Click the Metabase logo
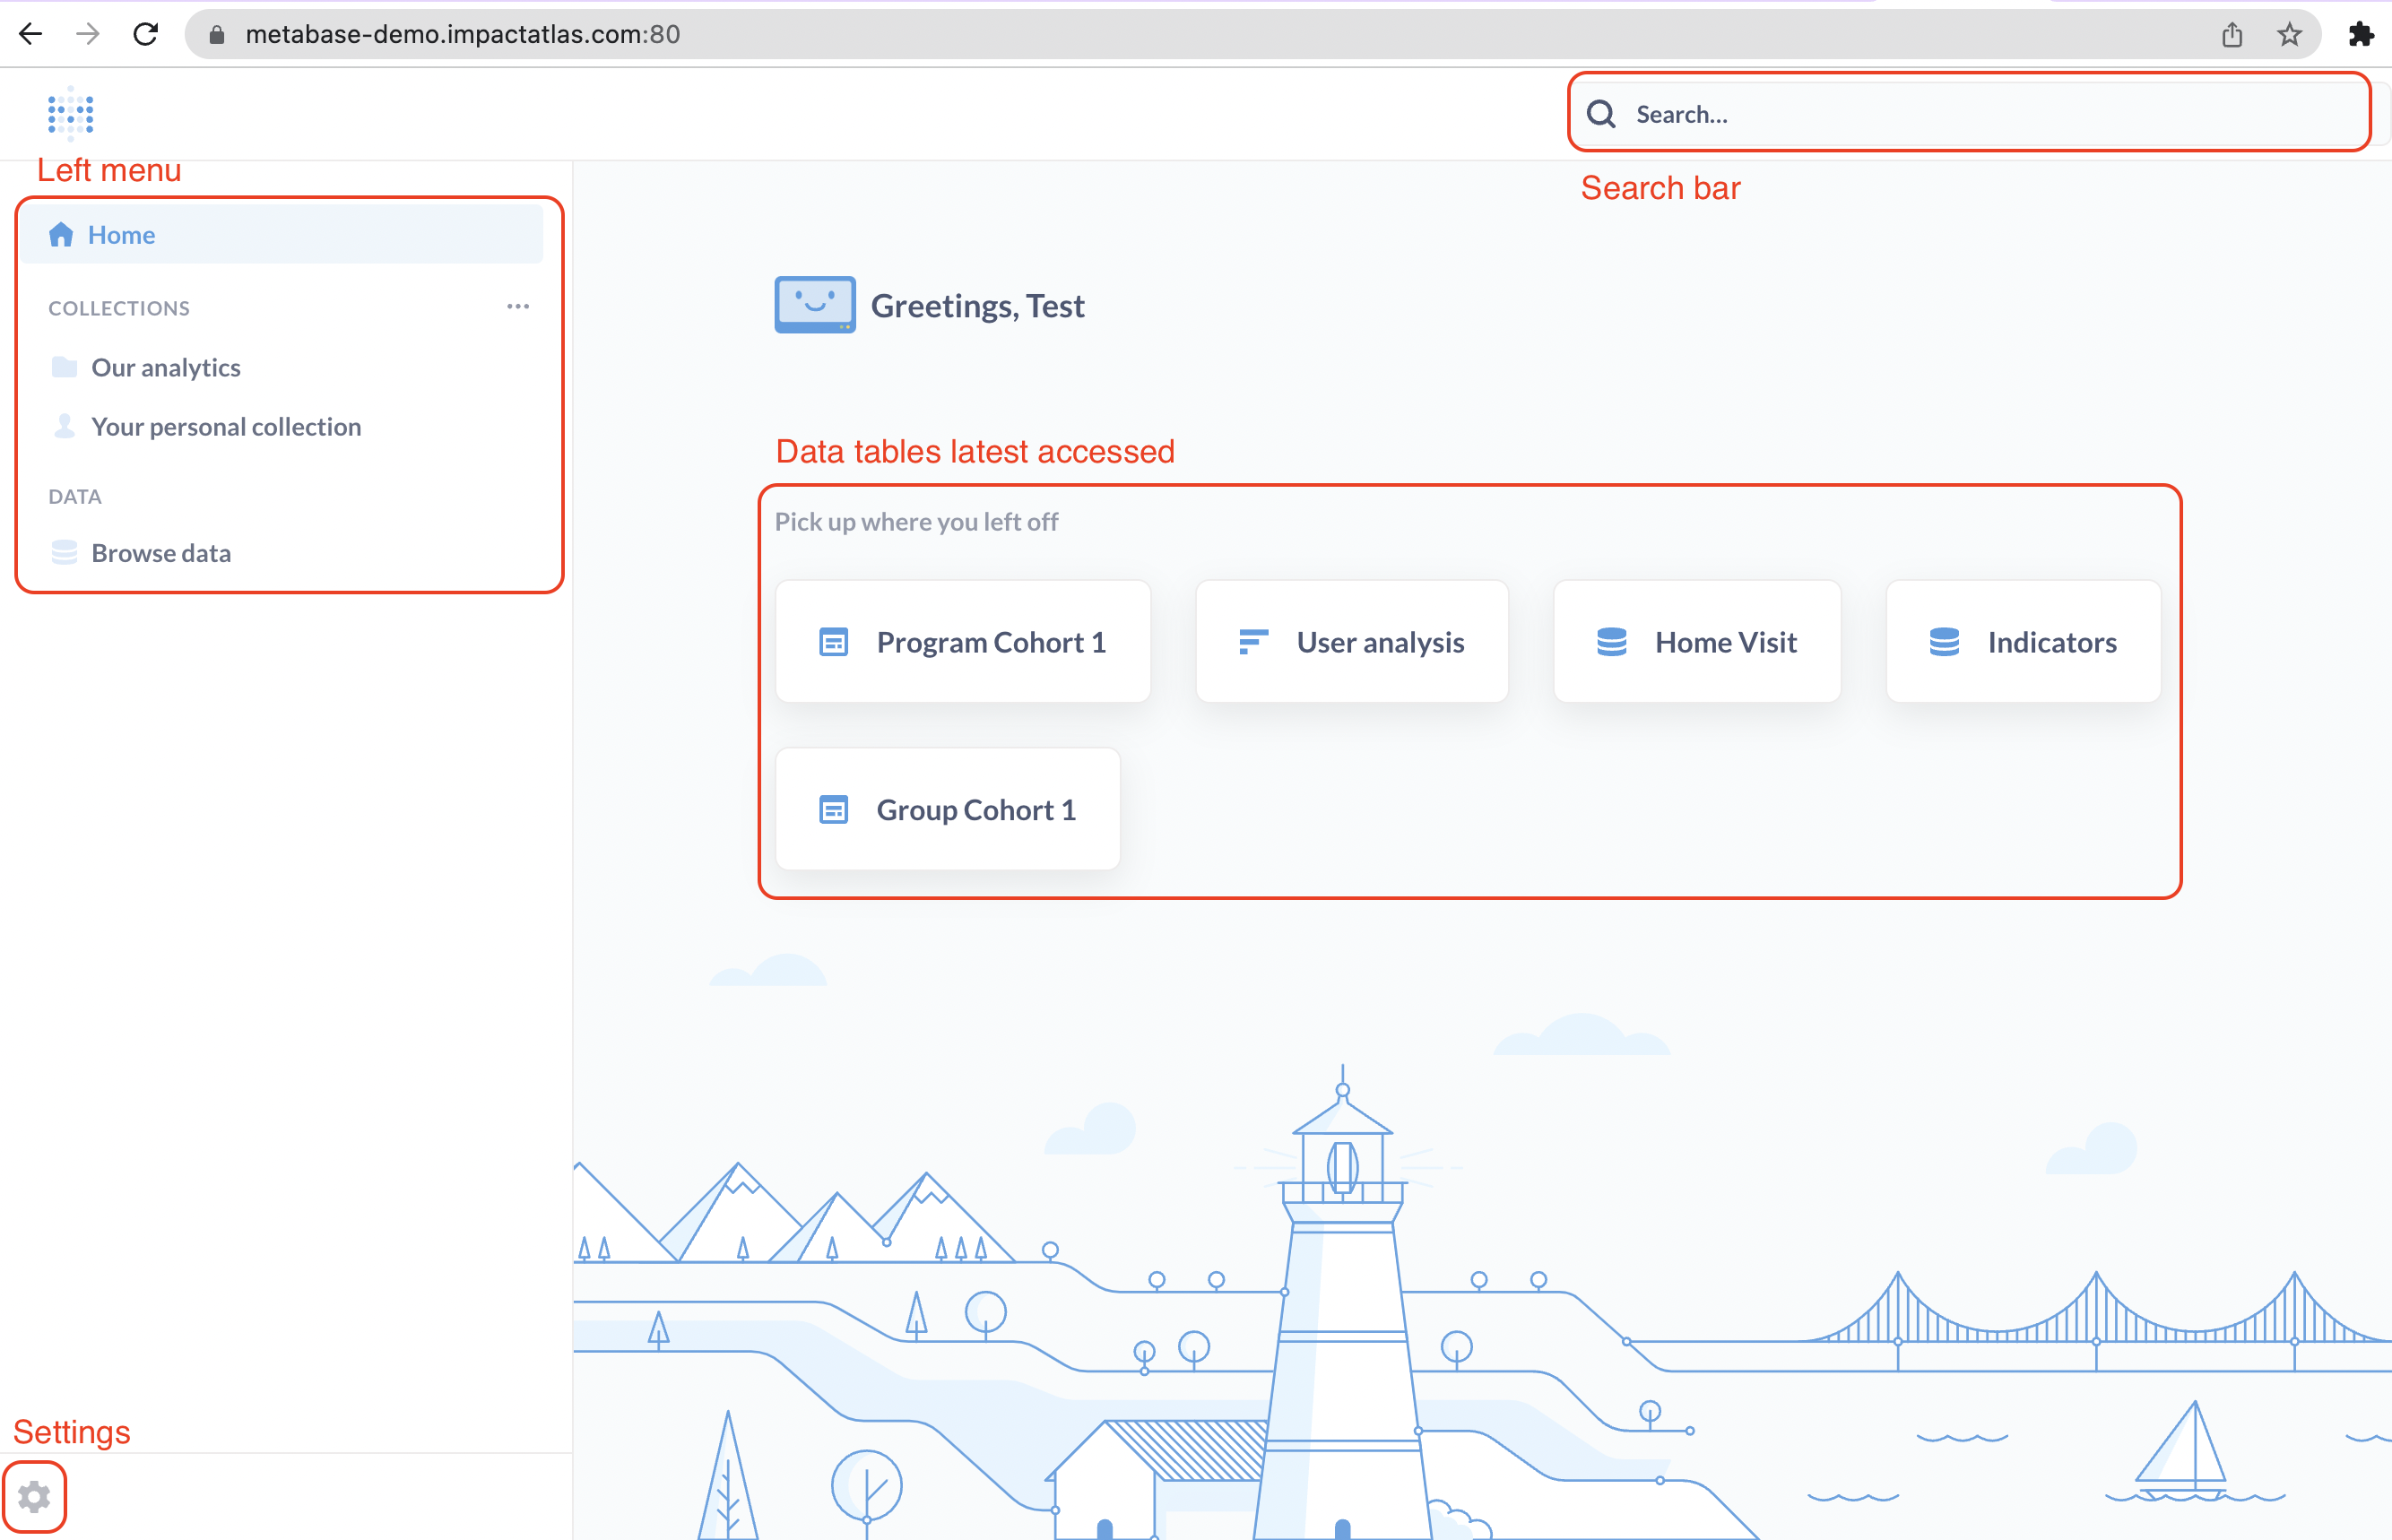This screenshot has width=2392, height=1540. (x=70, y=113)
